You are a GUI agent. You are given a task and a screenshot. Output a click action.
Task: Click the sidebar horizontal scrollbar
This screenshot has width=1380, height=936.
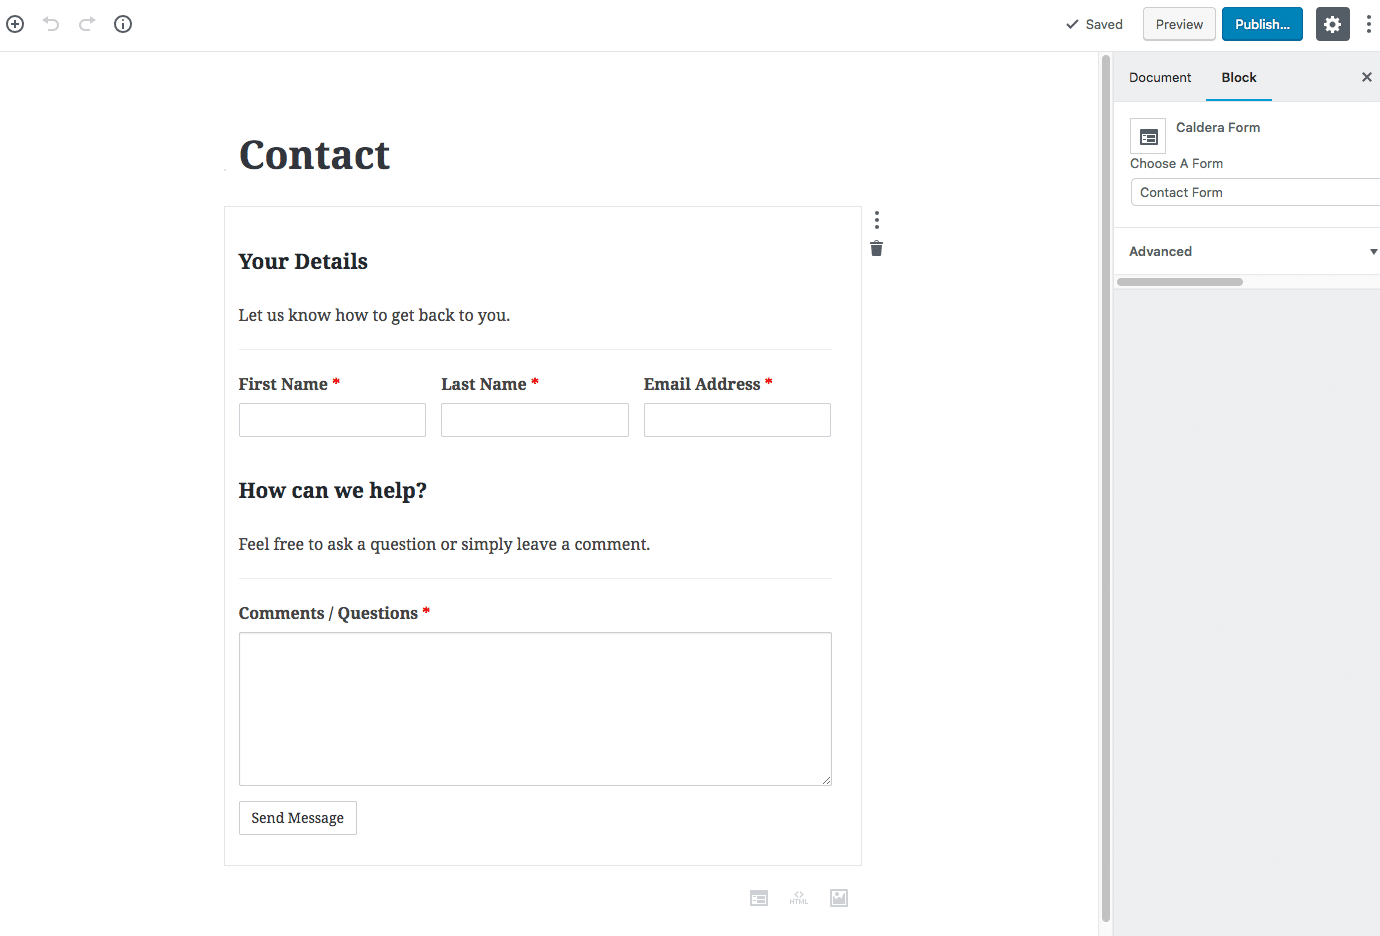tap(1180, 282)
